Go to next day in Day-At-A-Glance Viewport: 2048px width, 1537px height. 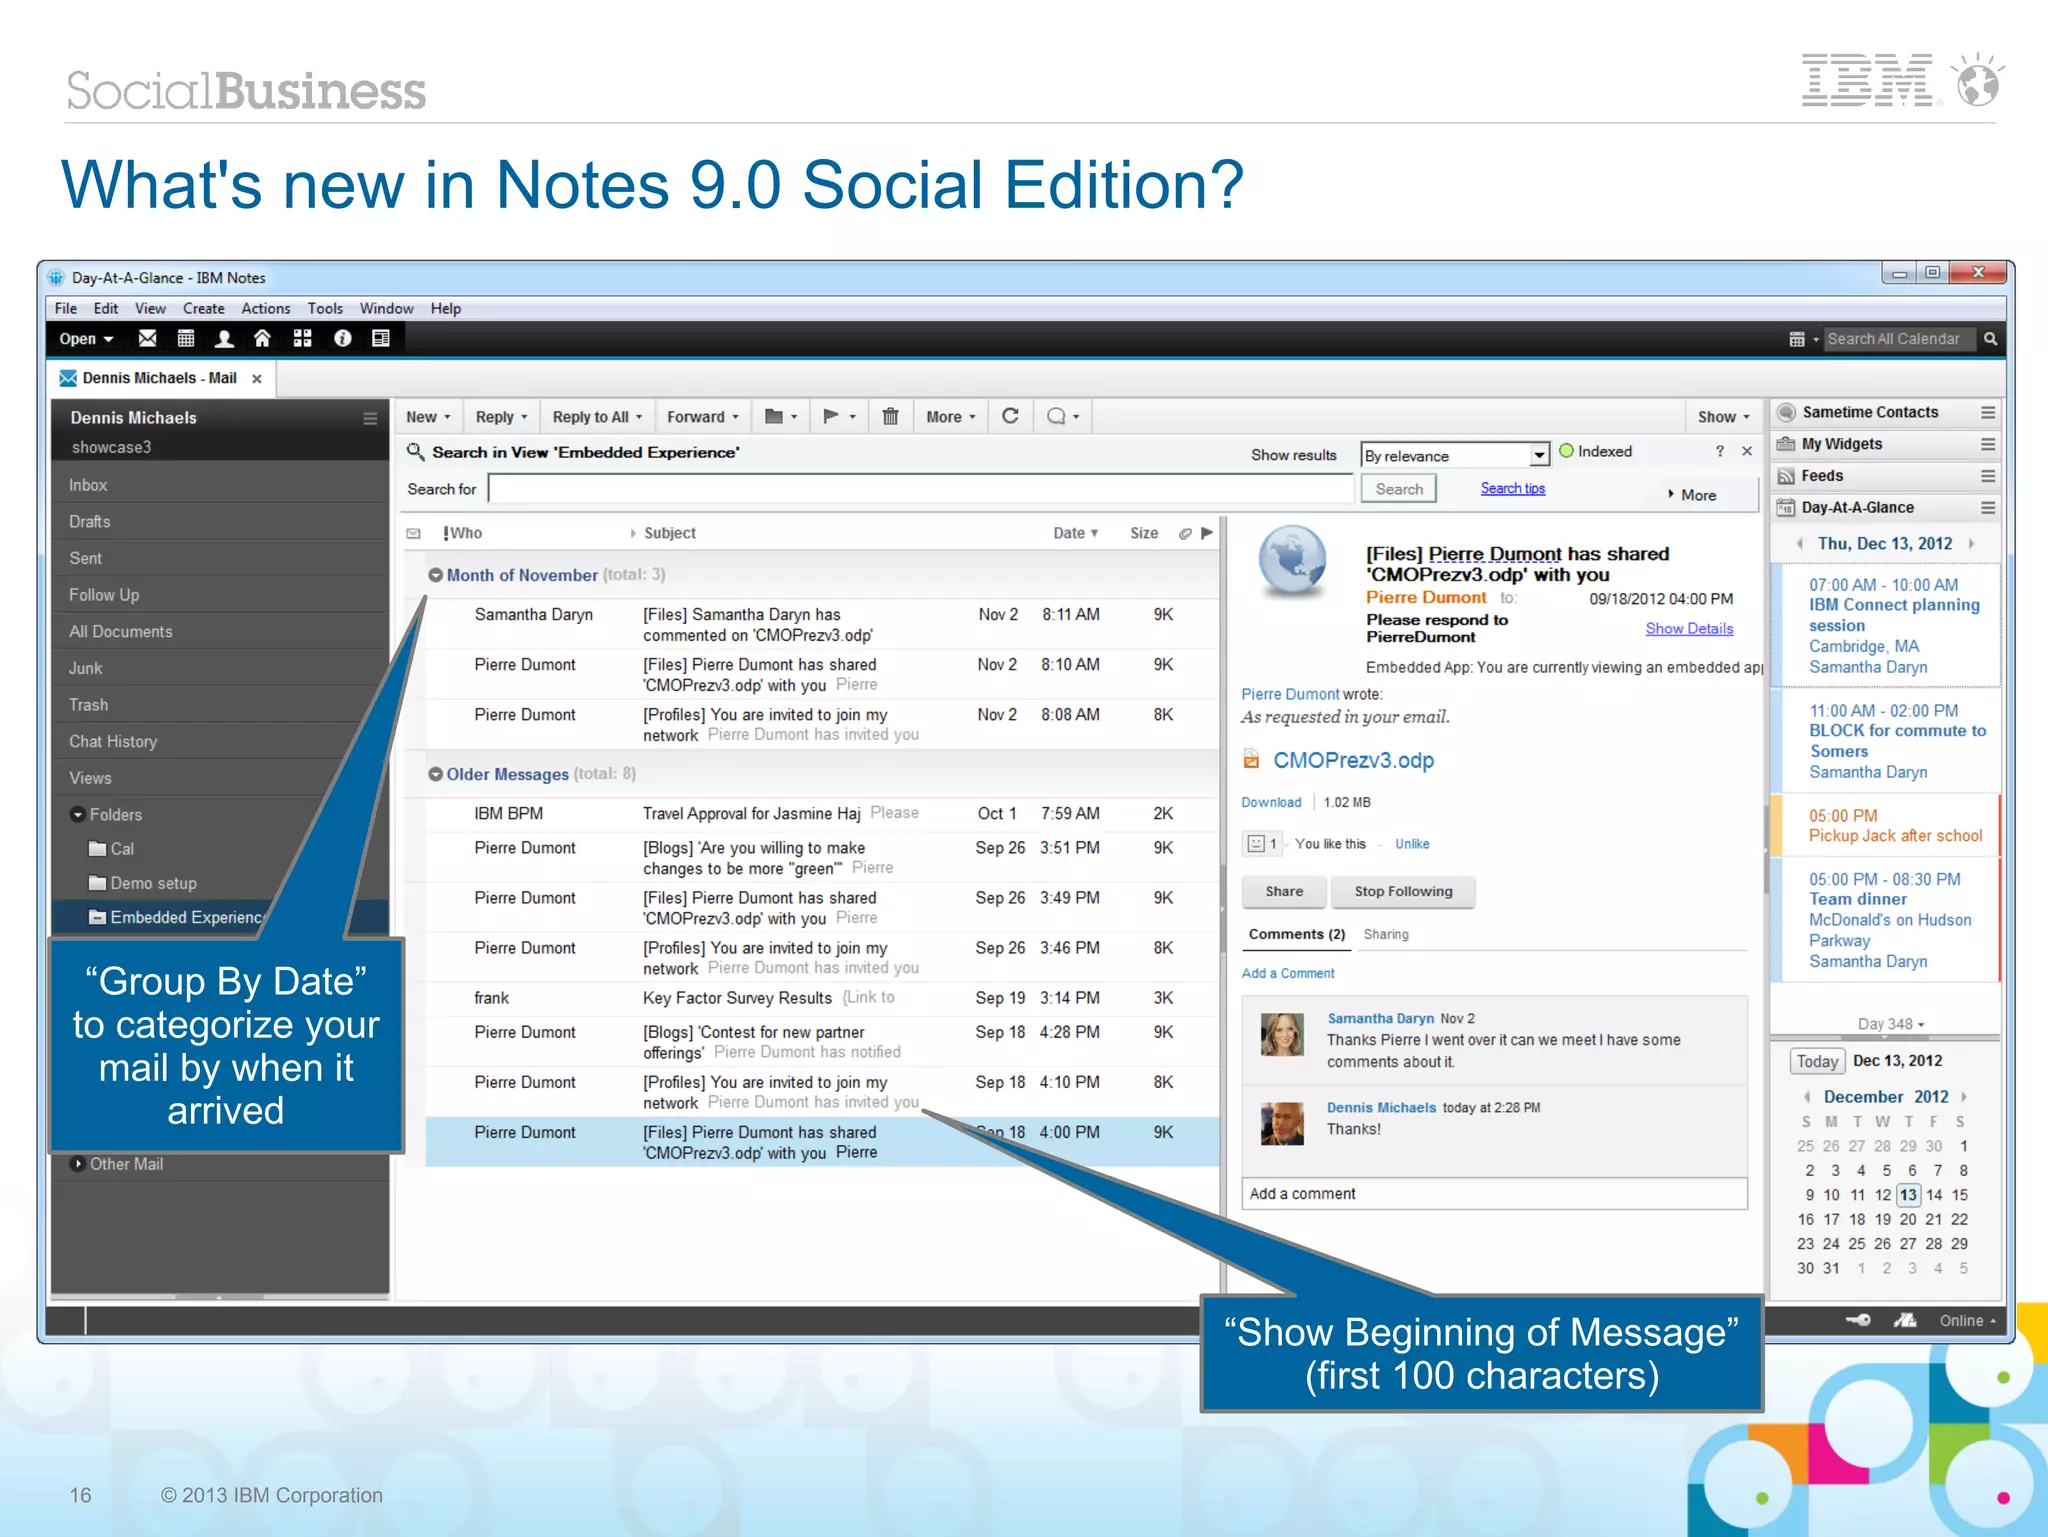pos(1971,544)
